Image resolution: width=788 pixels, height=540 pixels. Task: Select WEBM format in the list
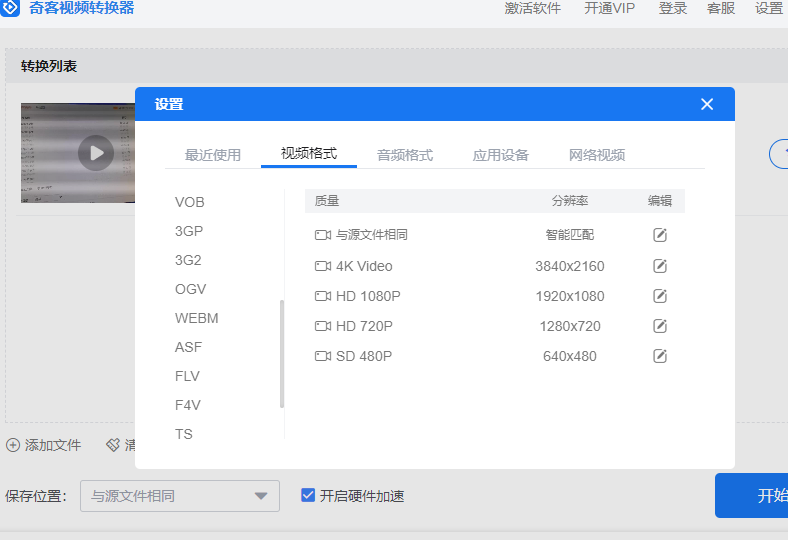coord(196,318)
